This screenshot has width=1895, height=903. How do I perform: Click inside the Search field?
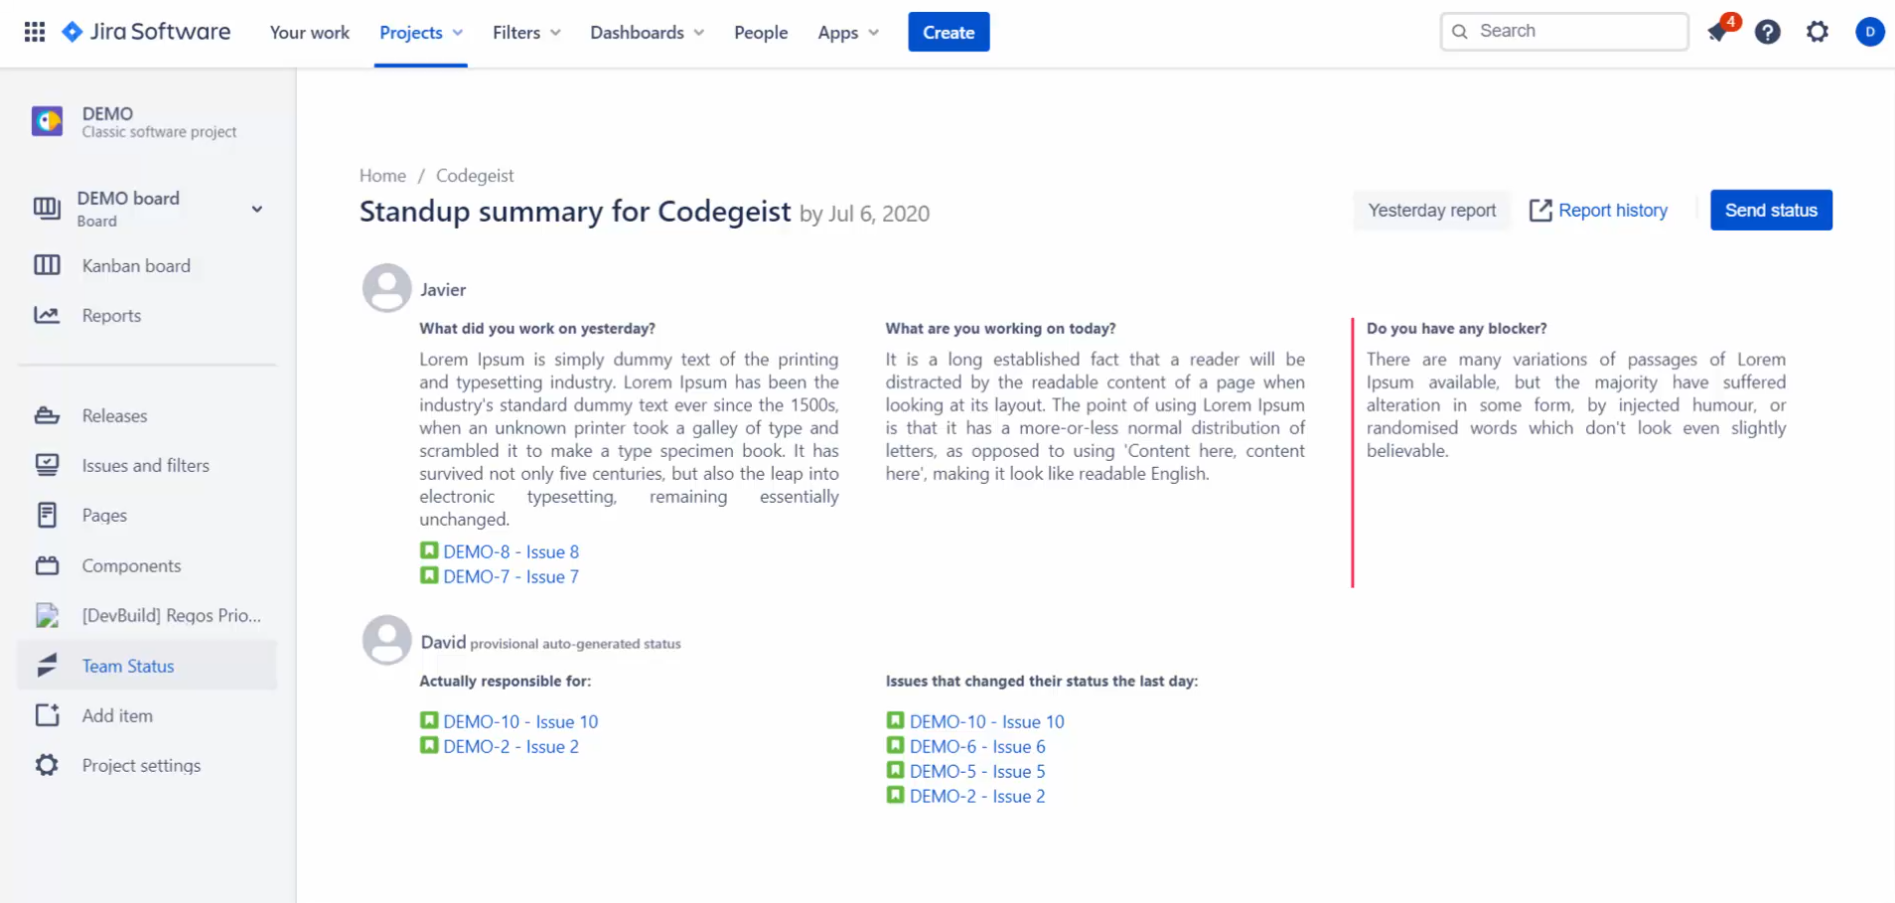pyautogui.click(x=1564, y=31)
